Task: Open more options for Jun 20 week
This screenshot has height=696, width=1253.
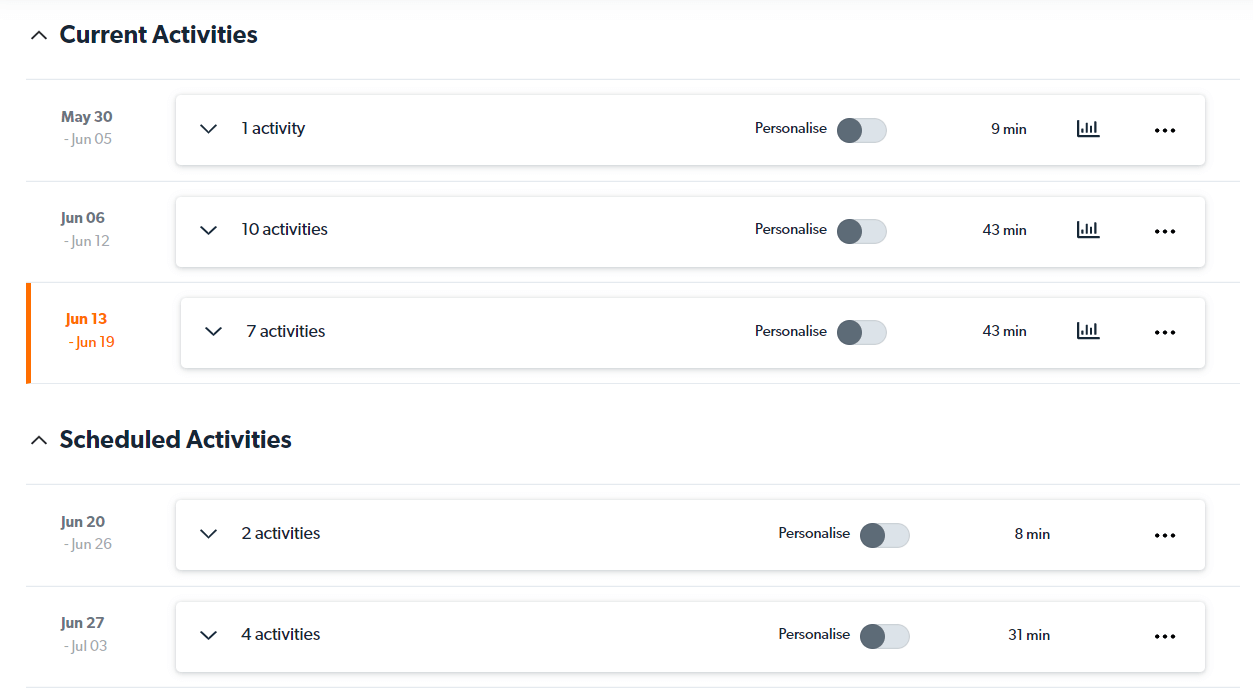Action: pos(1164,535)
